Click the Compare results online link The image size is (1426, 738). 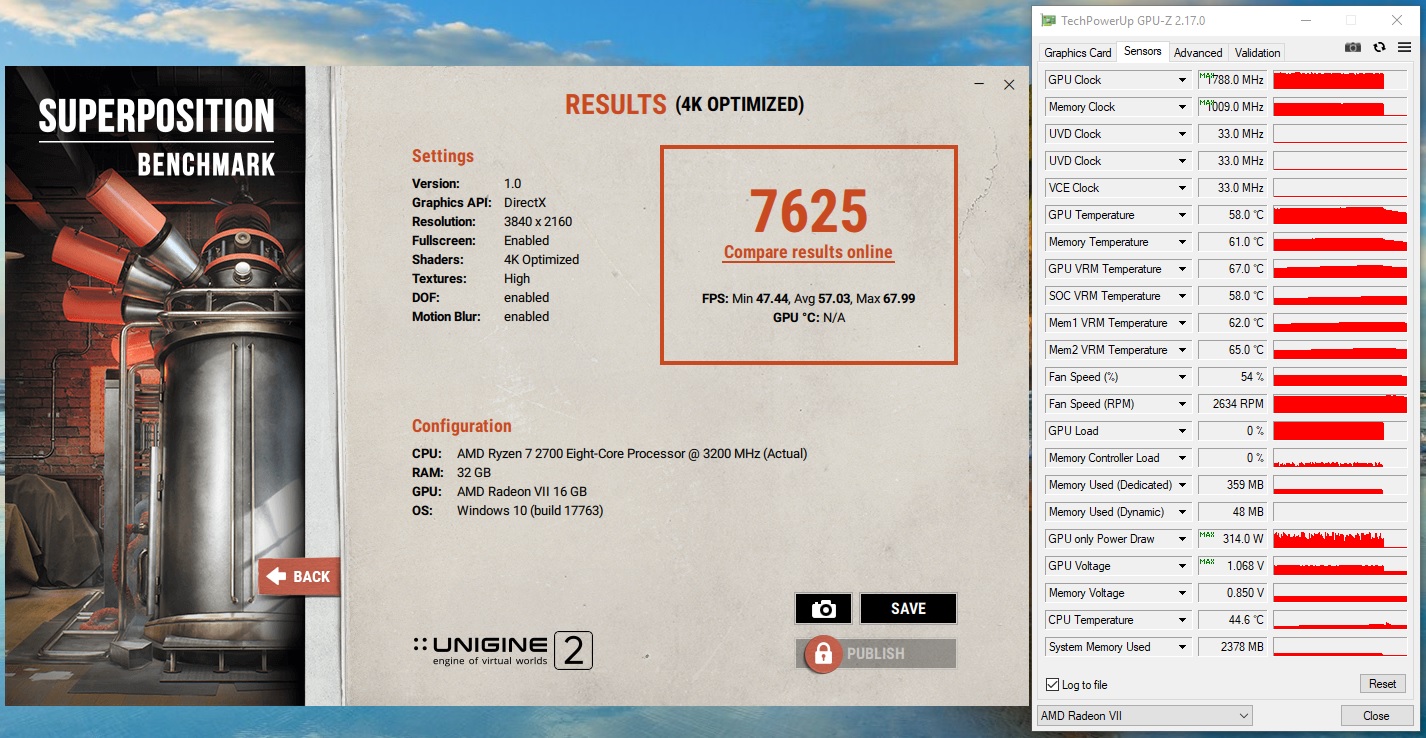(808, 252)
